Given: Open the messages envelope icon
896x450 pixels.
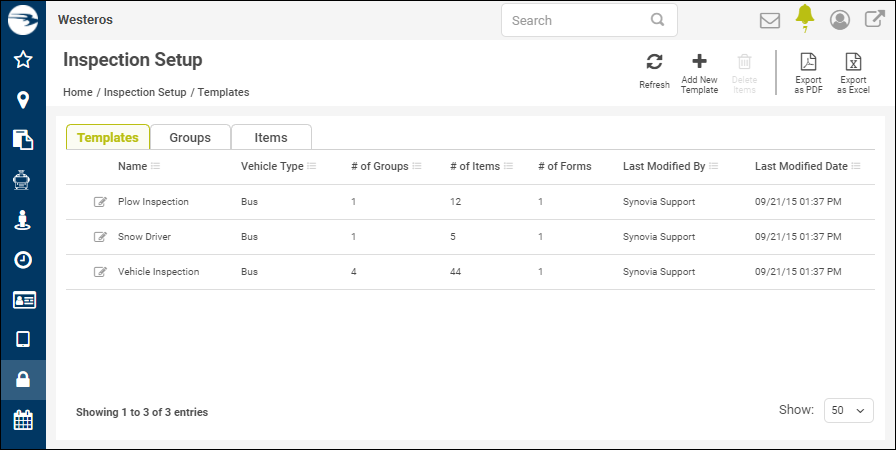Looking at the screenshot, I should click(x=770, y=20).
